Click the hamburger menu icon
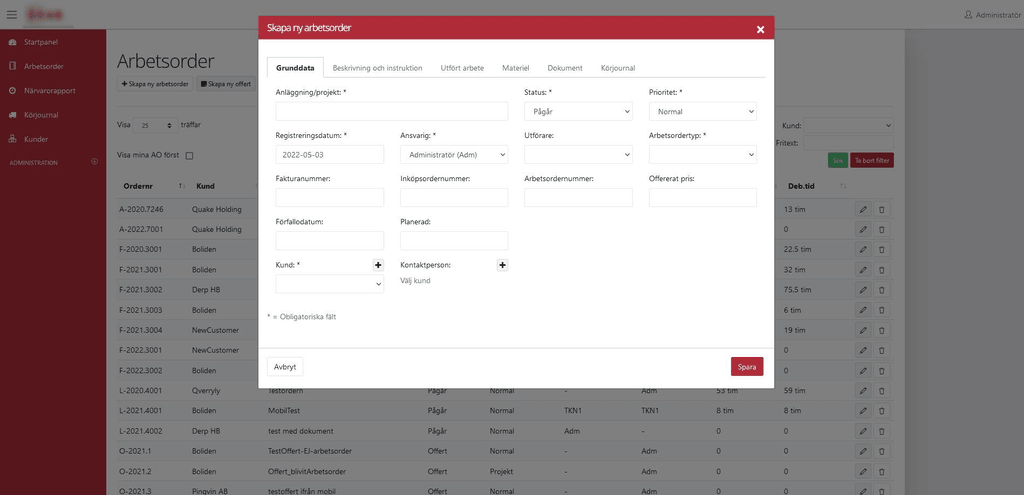Image resolution: width=1024 pixels, height=495 pixels. coord(12,14)
